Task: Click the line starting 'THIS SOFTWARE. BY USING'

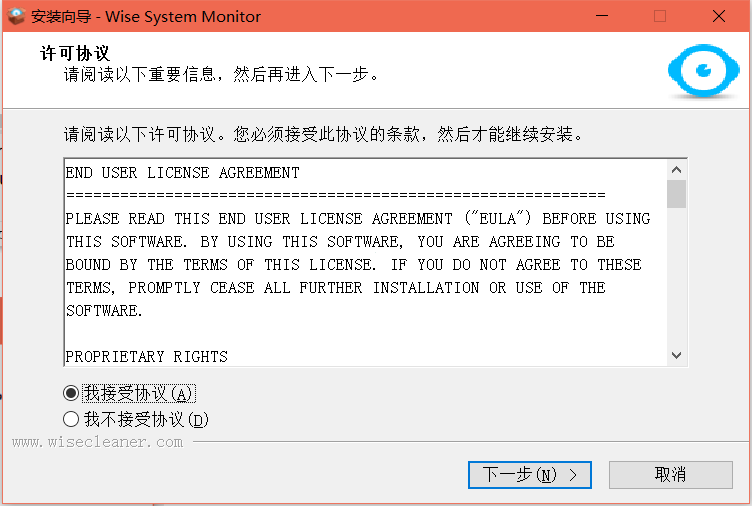Action: tap(340, 242)
